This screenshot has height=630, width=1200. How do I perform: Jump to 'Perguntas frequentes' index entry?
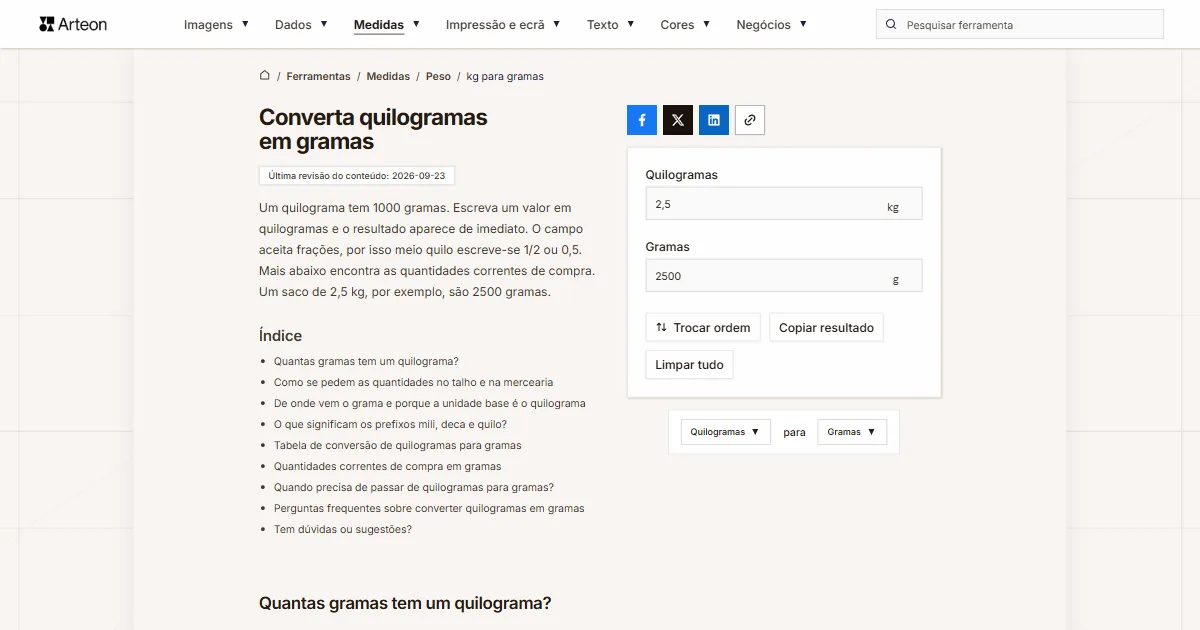[429, 508]
